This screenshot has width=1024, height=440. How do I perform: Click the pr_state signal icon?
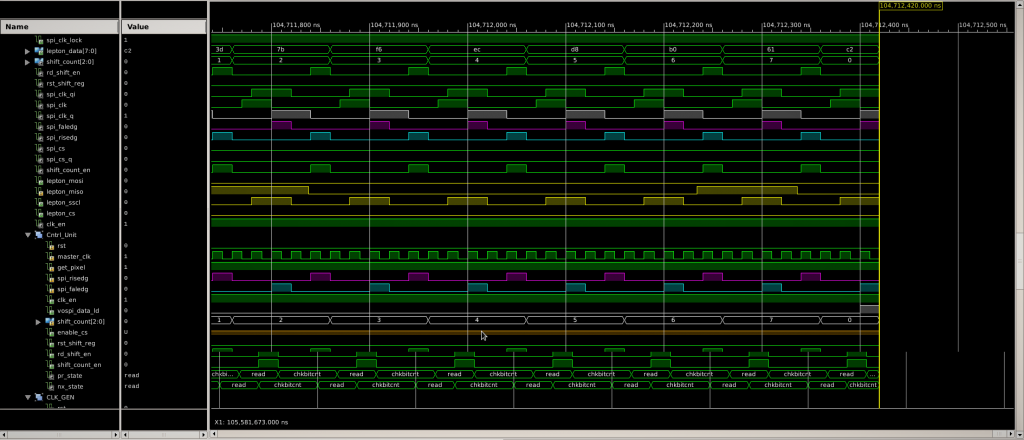pyautogui.click(x=50, y=375)
